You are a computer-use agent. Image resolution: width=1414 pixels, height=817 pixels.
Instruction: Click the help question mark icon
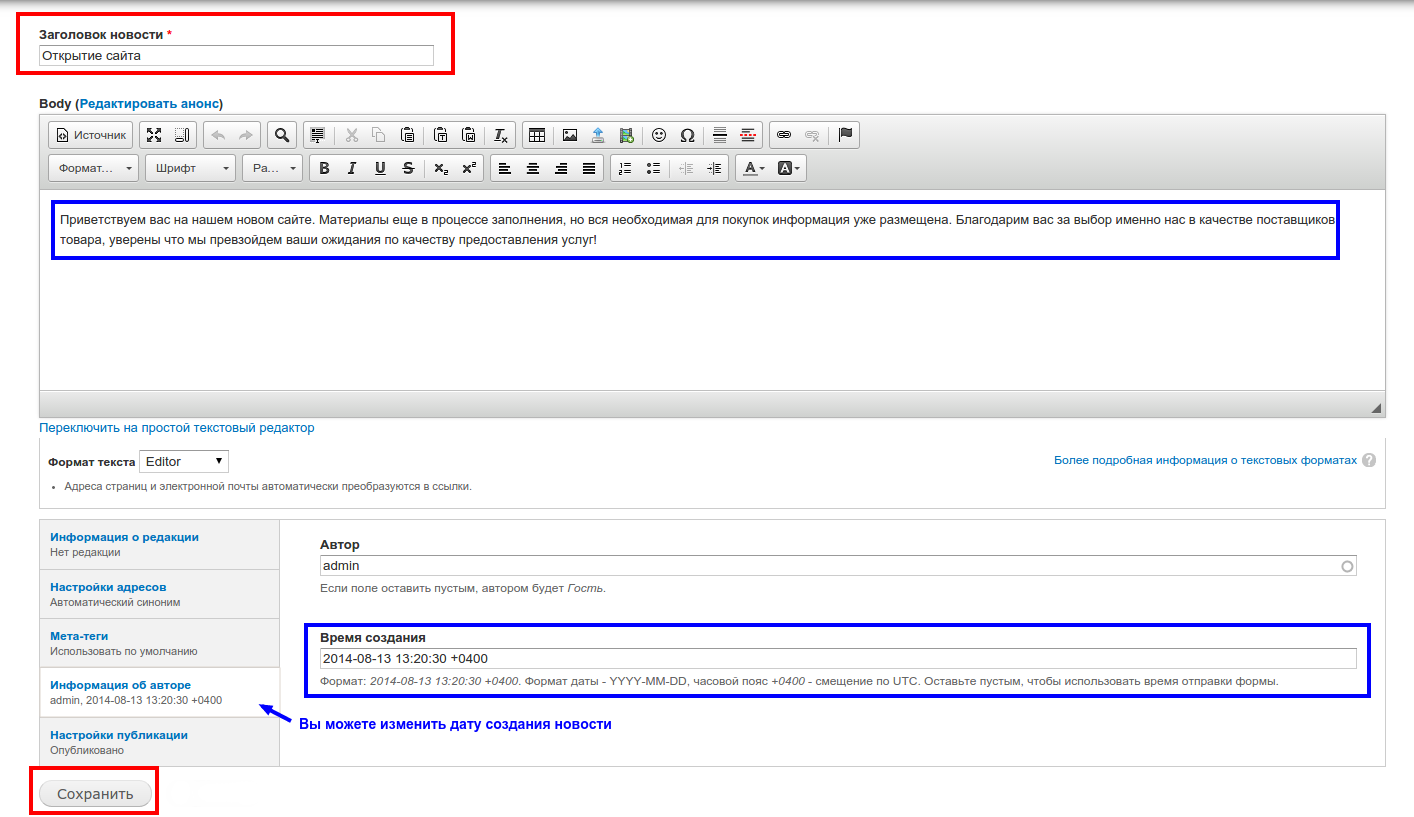tap(1369, 461)
